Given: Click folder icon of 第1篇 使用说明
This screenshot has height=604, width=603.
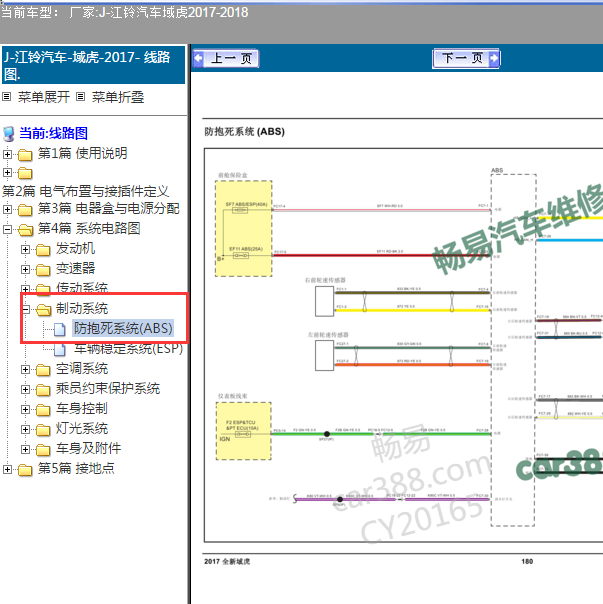Looking at the screenshot, I should click(25, 154).
